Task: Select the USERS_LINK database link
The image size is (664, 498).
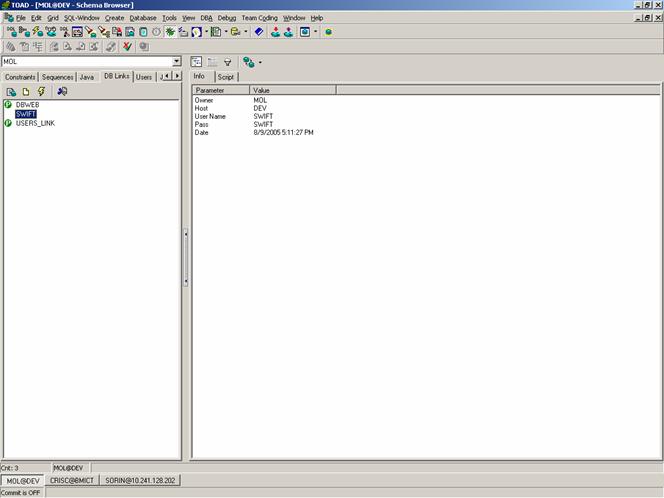Action: coord(37,123)
